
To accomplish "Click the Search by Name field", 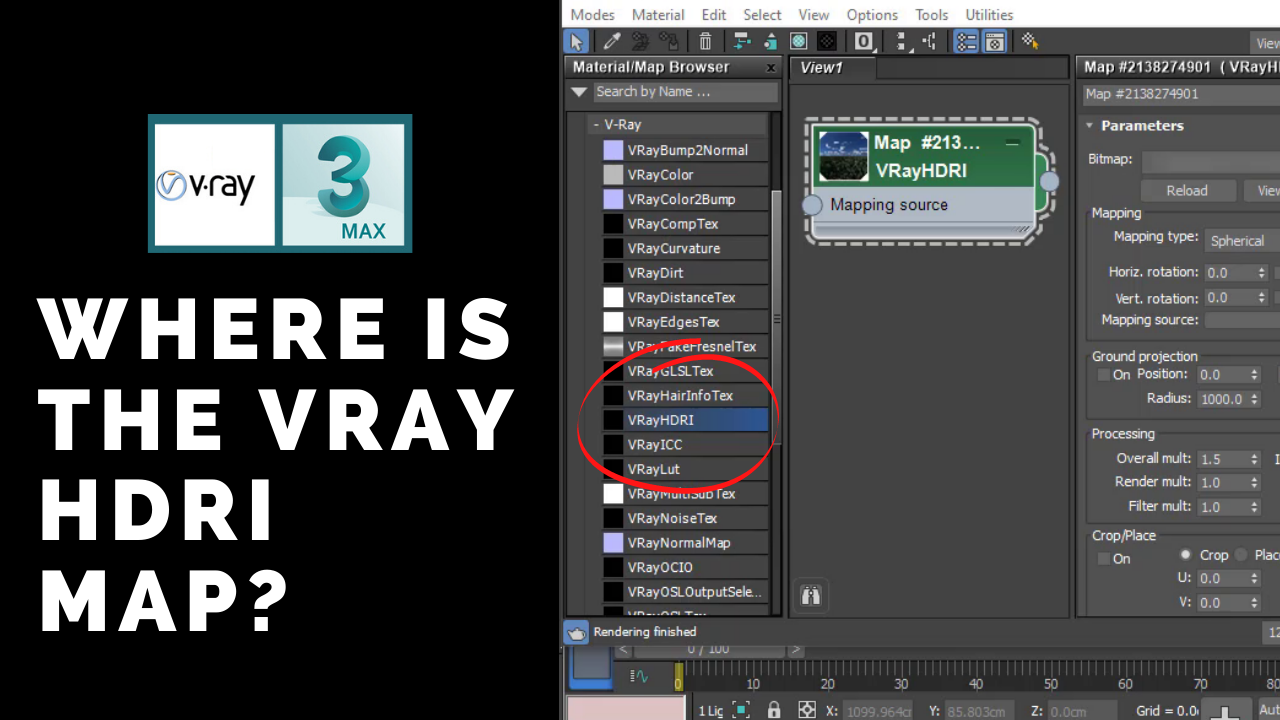I will 685,92.
